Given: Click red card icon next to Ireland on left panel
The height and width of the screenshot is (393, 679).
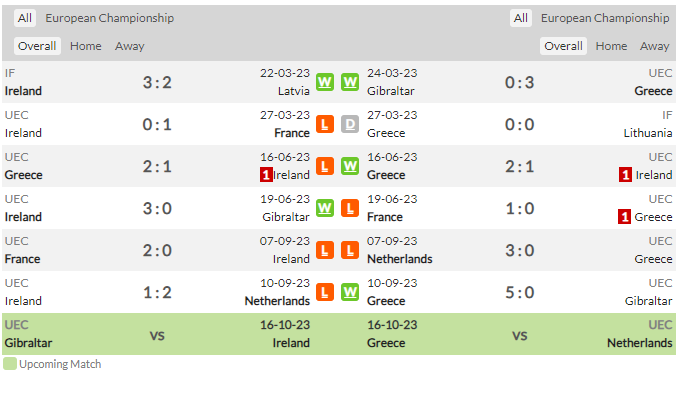Looking at the screenshot, I should [x=266, y=175].
